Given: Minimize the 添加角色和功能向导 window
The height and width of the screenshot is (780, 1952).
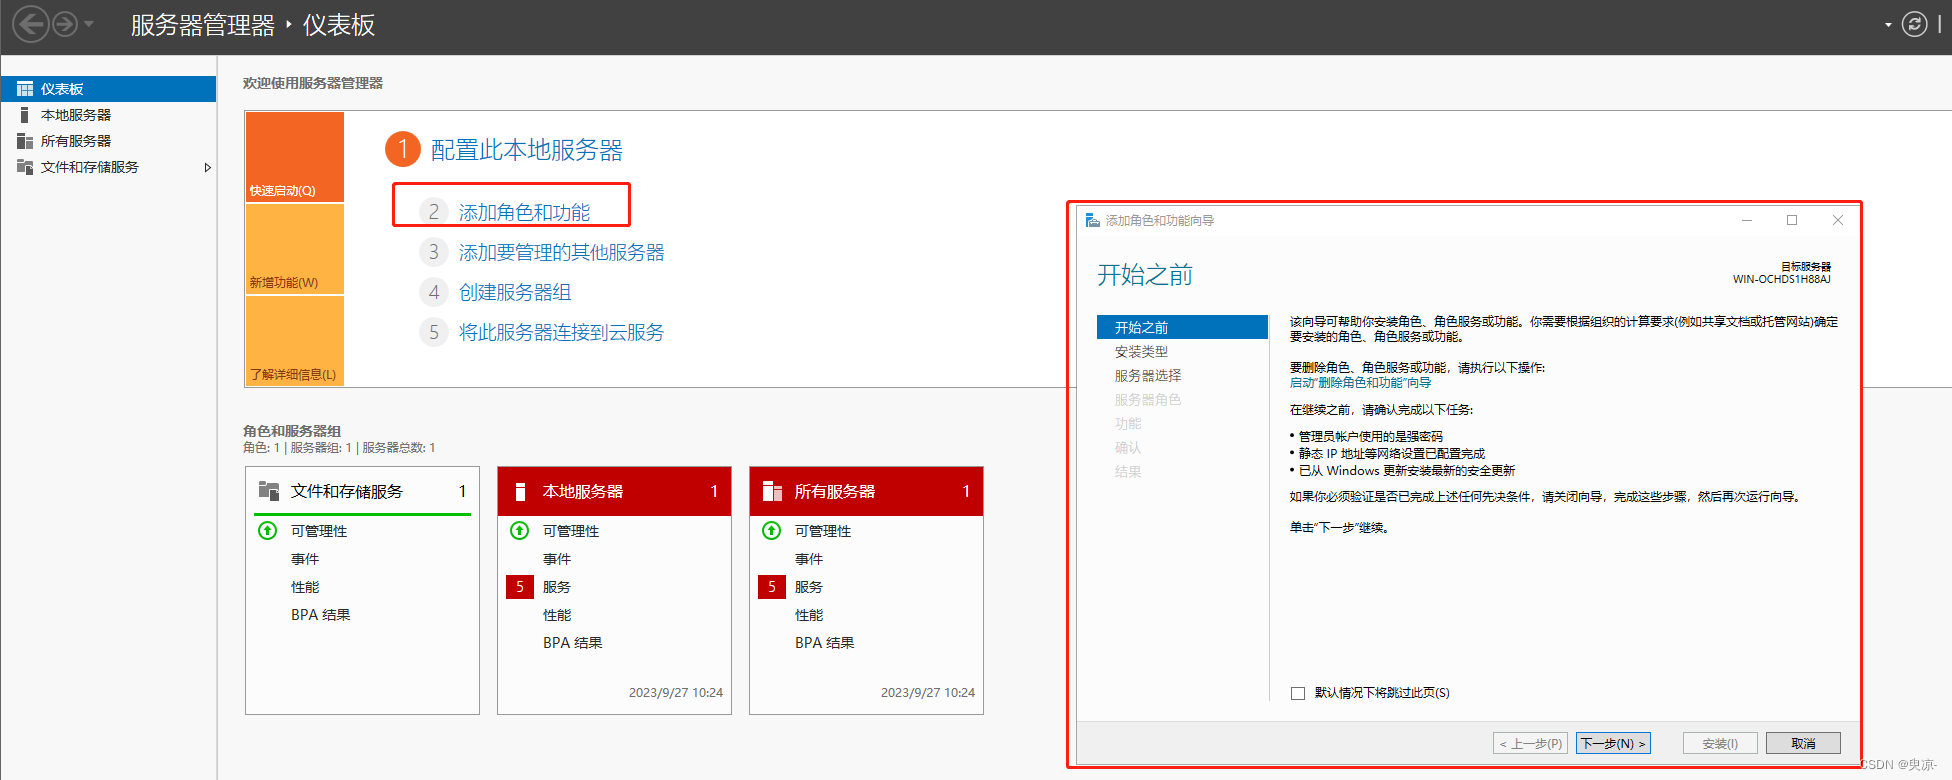Looking at the screenshot, I should (1747, 220).
